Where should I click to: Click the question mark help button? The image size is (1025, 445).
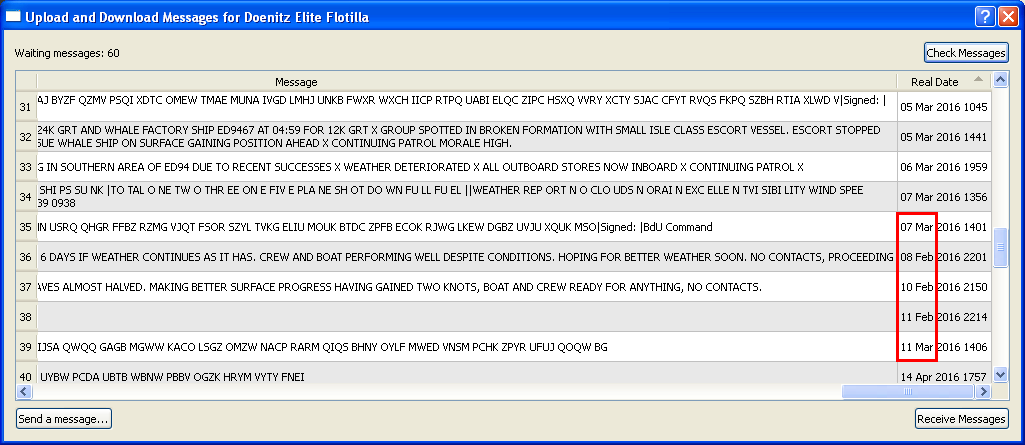pyautogui.click(x=983, y=17)
